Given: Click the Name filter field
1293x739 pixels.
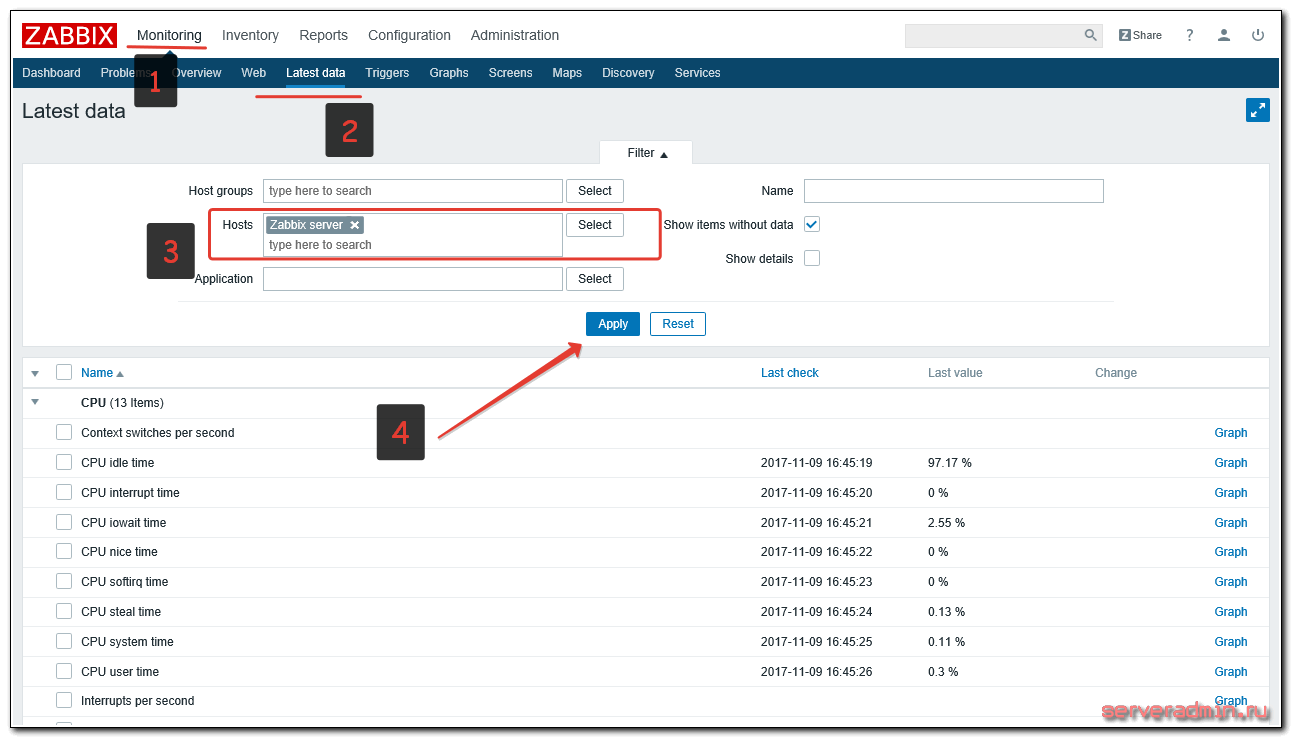Looking at the screenshot, I should [954, 191].
